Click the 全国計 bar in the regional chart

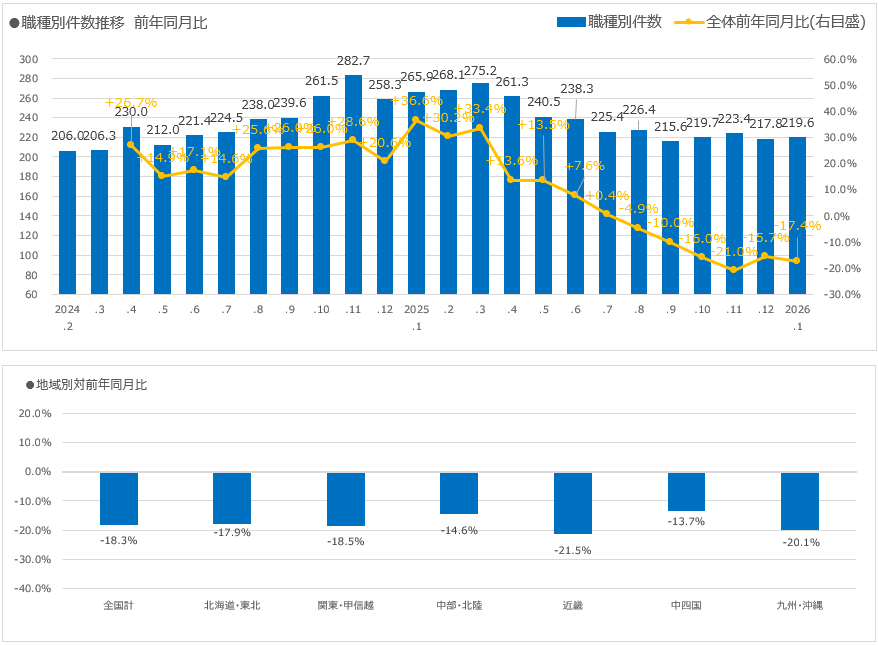point(119,498)
